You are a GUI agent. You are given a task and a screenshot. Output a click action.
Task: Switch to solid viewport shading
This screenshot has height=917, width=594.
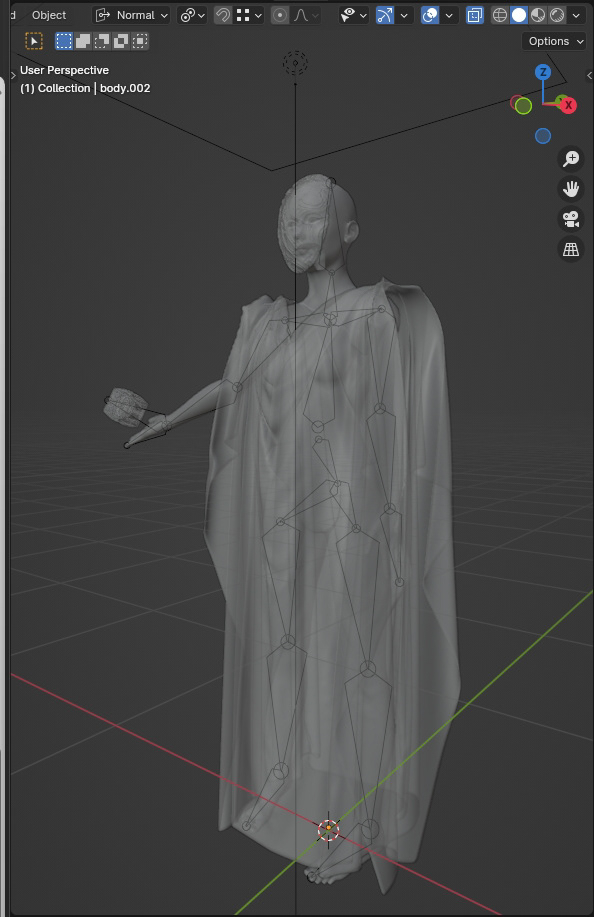pyautogui.click(x=519, y=15)
